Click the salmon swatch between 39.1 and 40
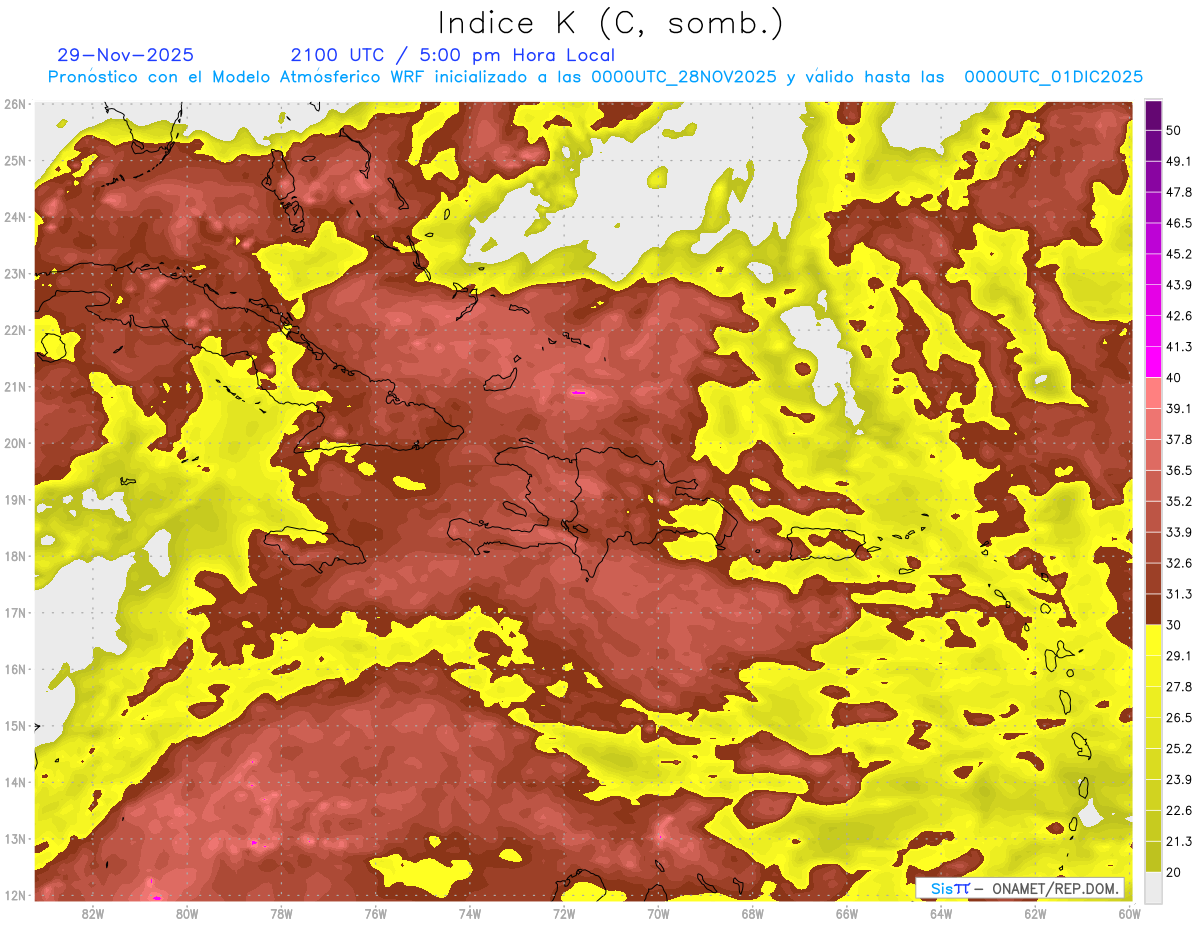The width and height of the screenshot is (1200, 927). point(1154,393)
